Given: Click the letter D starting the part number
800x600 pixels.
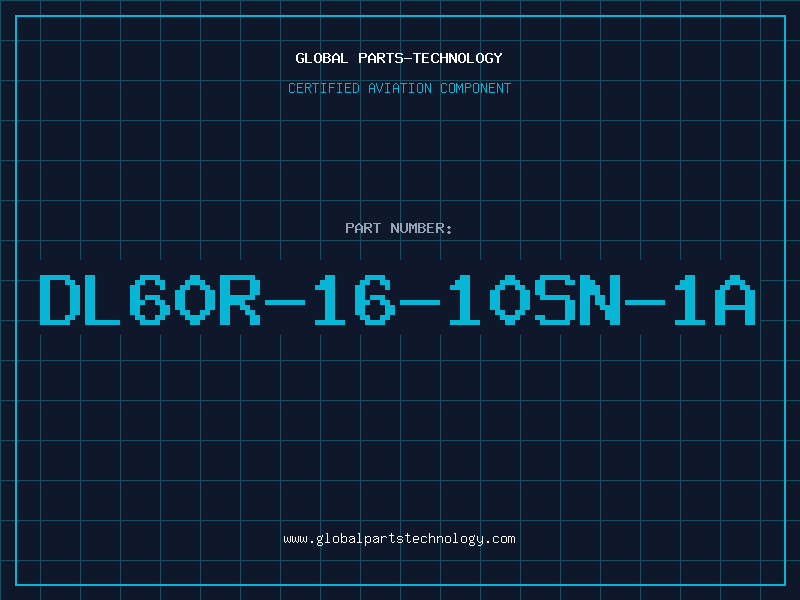Looking at the screenshot, I should [x=59, y=299].
